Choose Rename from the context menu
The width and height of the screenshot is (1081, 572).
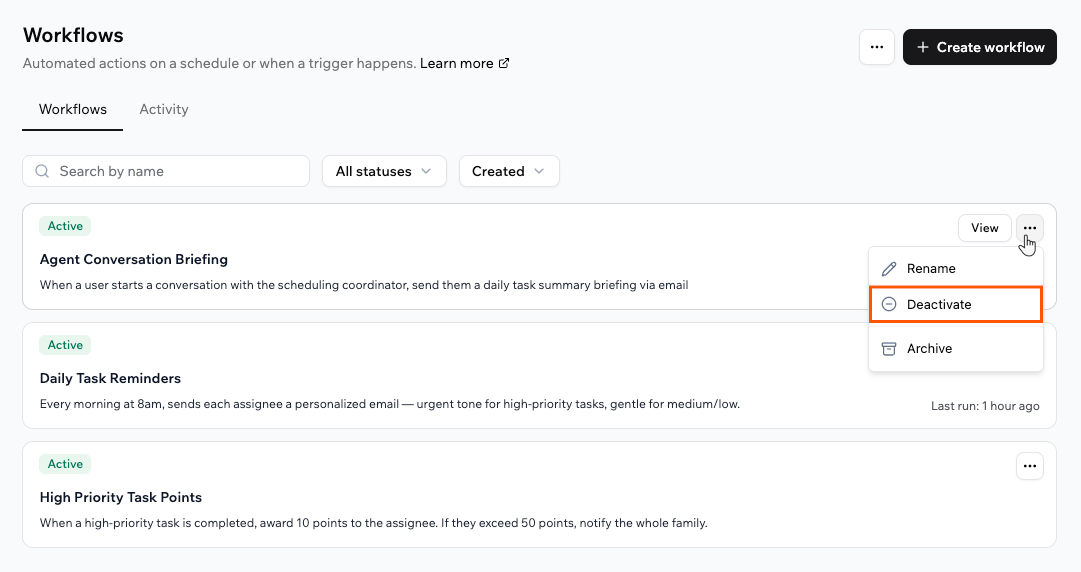956,269
